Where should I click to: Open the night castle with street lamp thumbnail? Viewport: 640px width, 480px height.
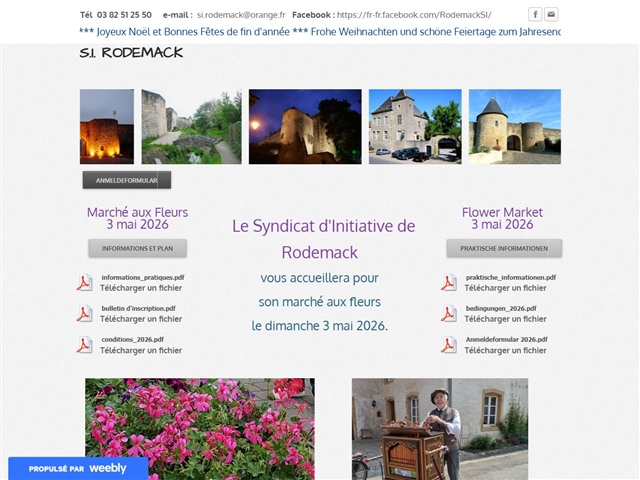(x=305, y=127)
